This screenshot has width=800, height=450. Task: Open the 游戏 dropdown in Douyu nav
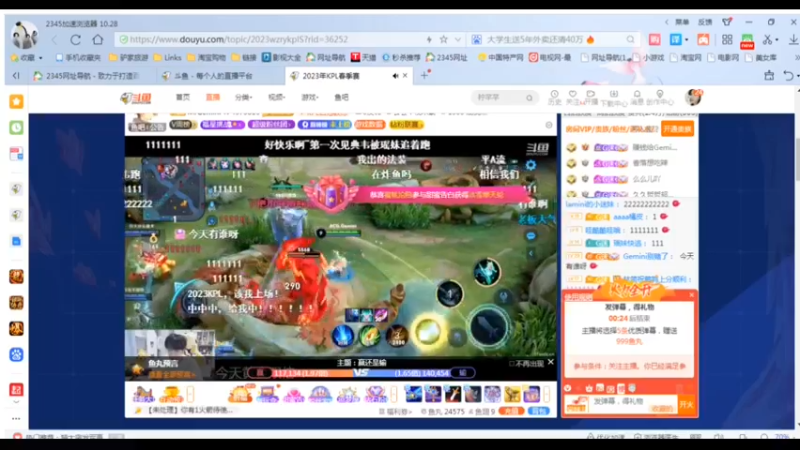tap(309, 97)
